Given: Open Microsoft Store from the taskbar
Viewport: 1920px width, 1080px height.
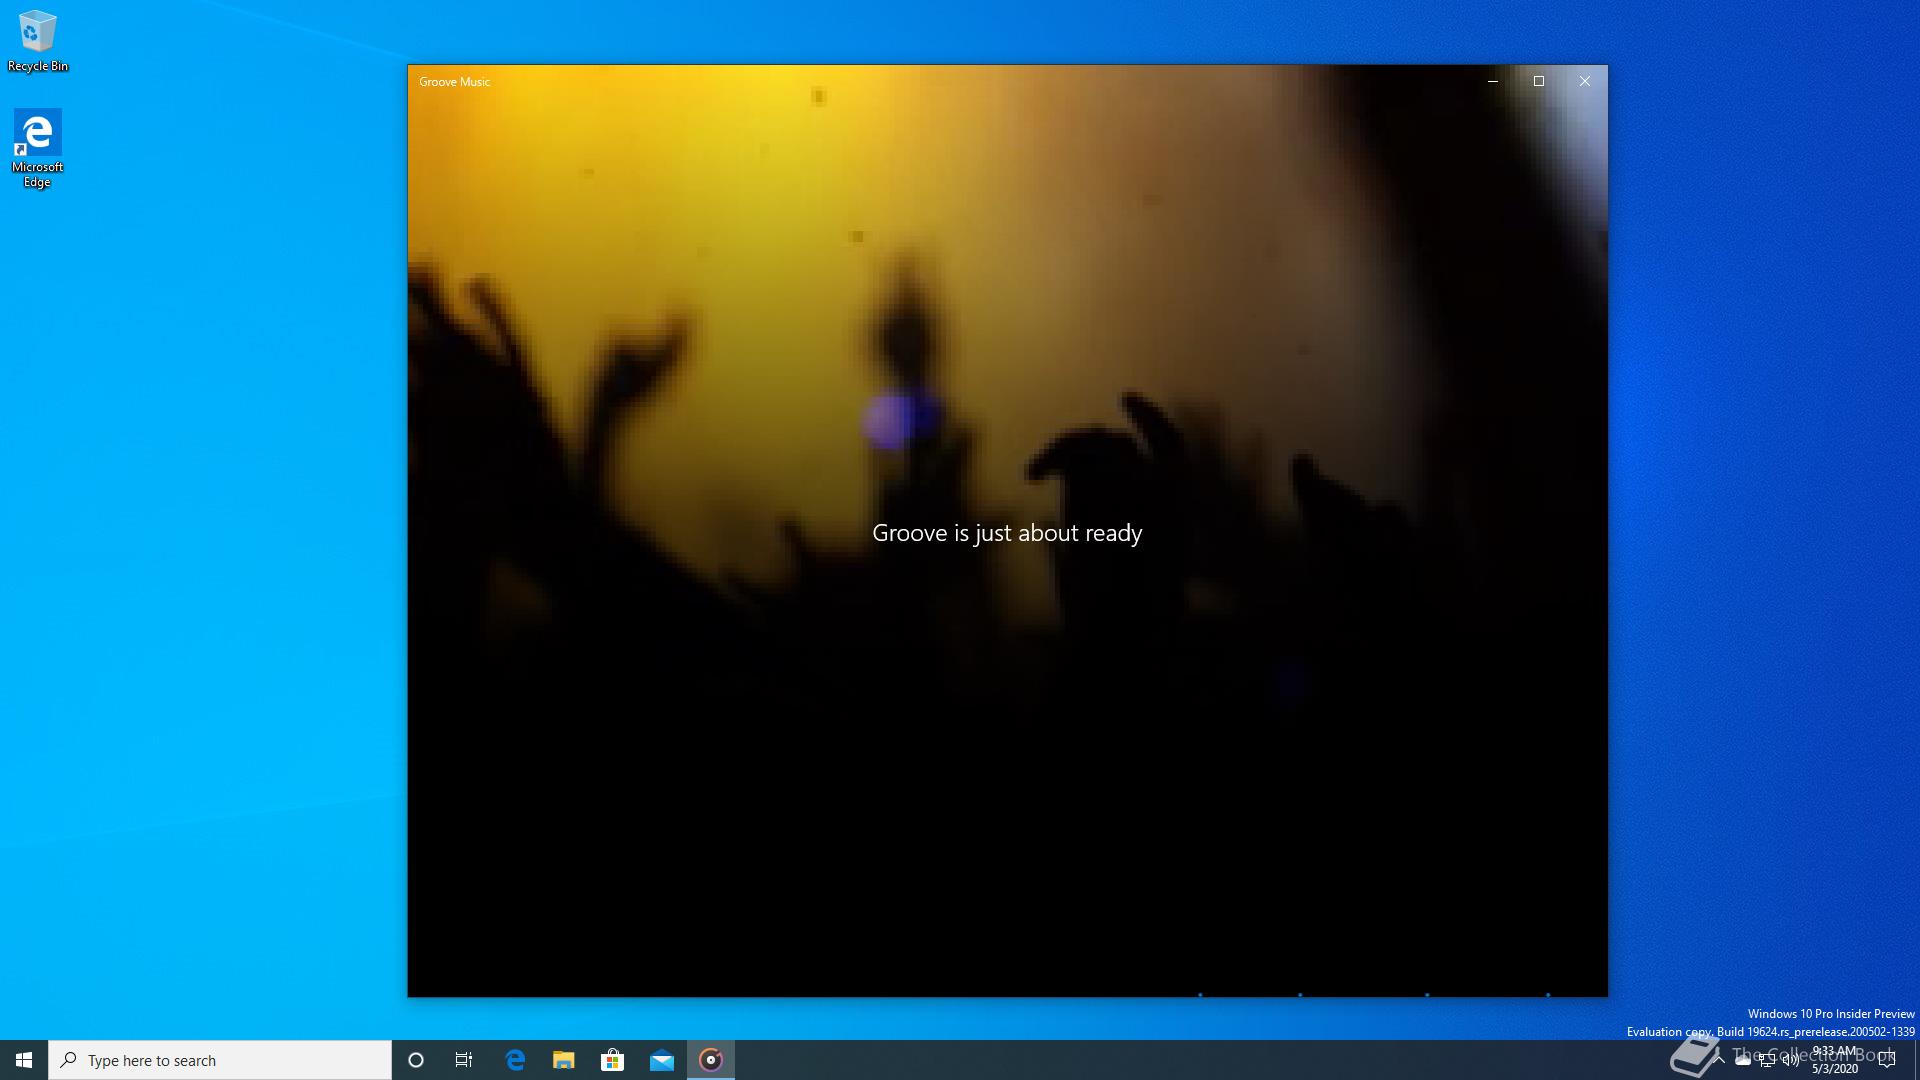Looking at the screenshot, I should pos(613,1060).
